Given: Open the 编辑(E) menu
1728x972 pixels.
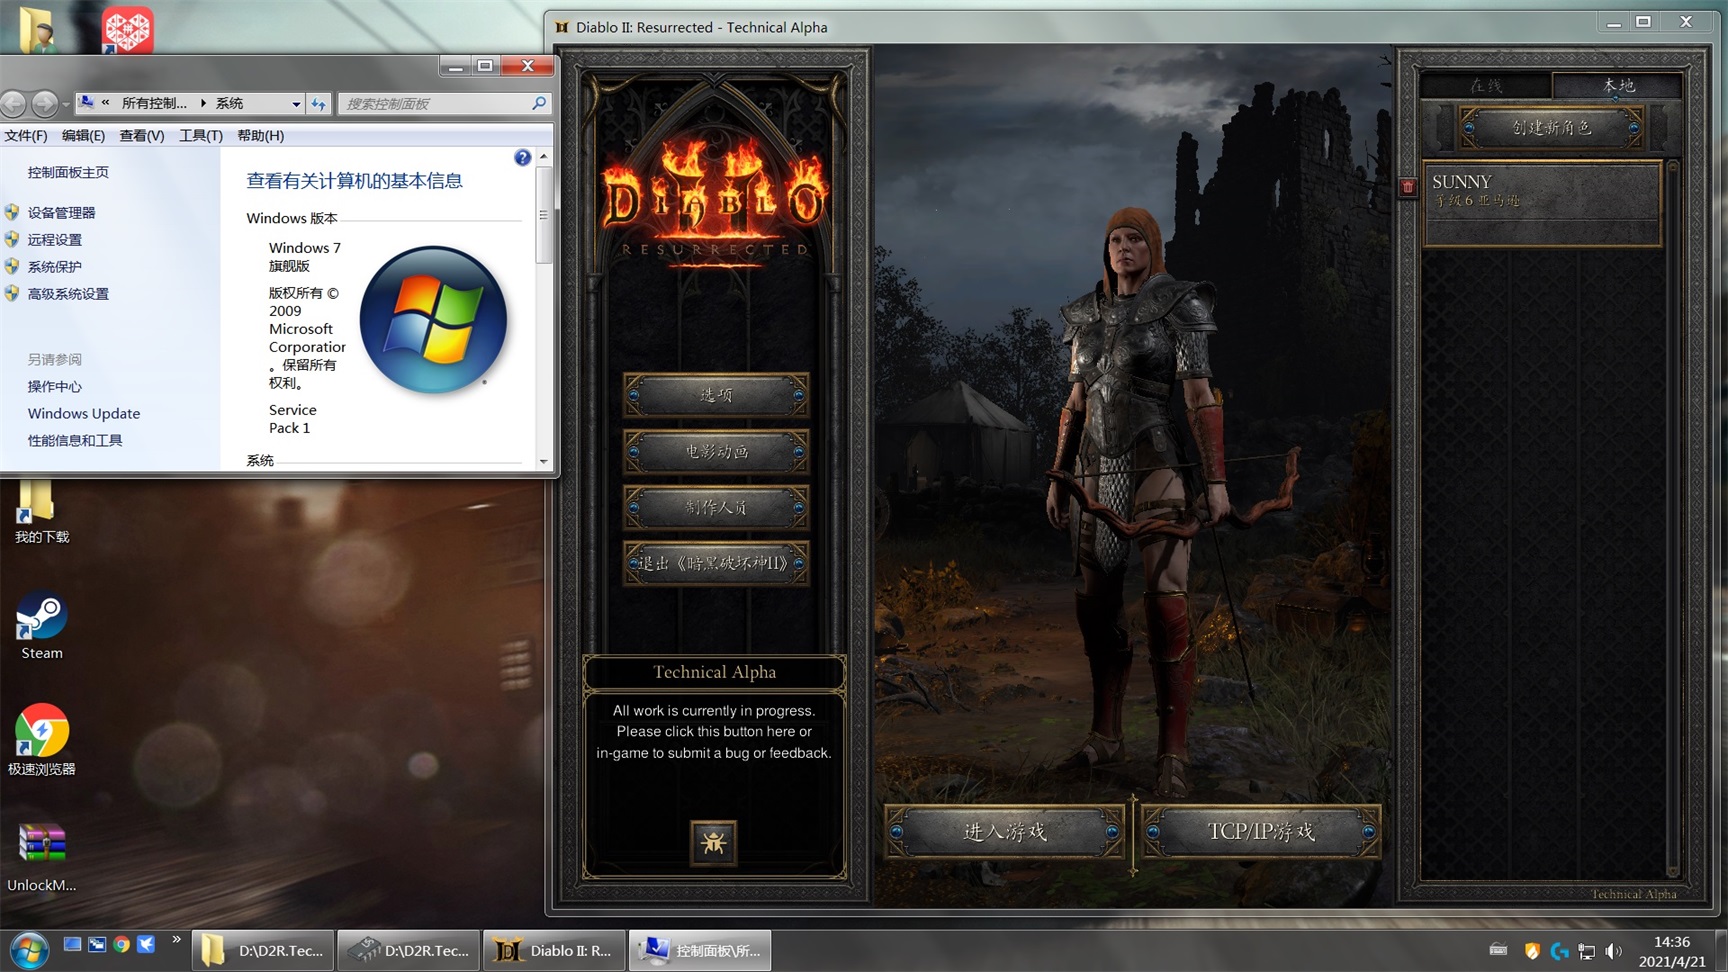Looking at the screenshot, I should coord(83,135).
